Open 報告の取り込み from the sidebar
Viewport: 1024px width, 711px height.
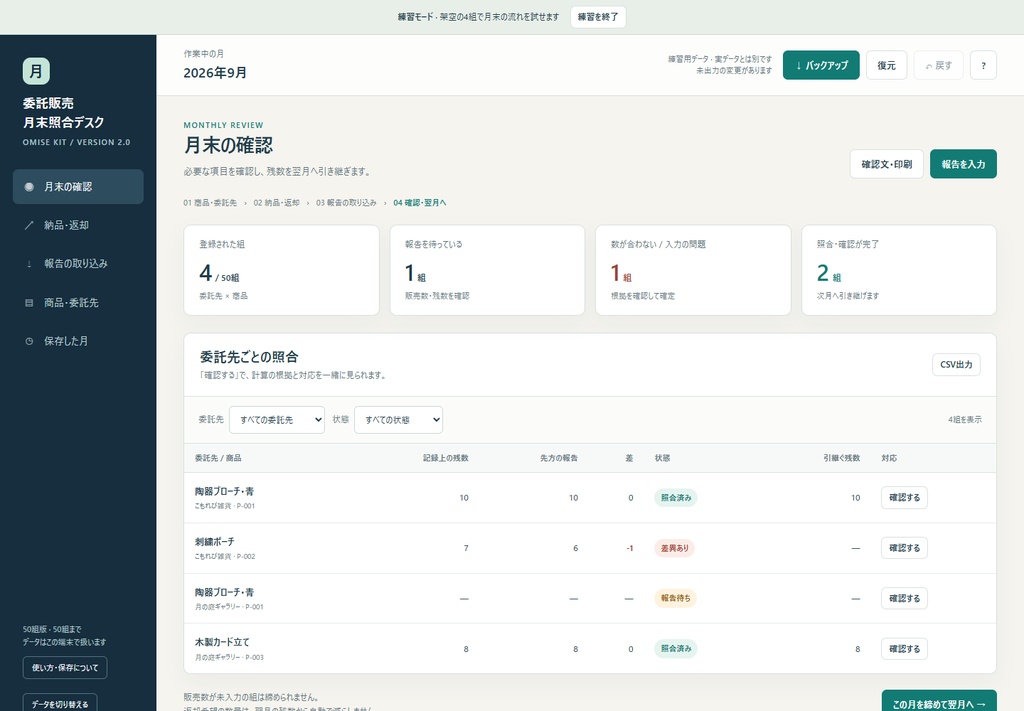[x=78, y=264]
